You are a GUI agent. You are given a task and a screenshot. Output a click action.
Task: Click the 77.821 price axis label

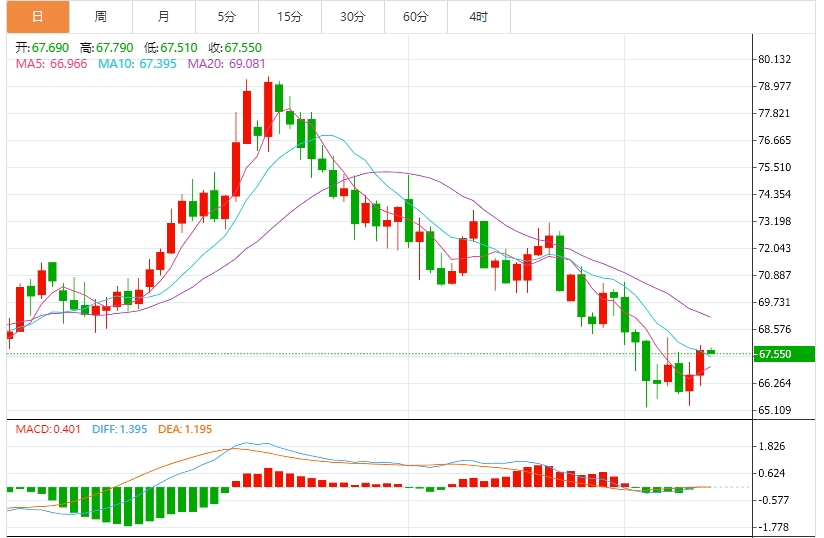(x=775, y=113)
